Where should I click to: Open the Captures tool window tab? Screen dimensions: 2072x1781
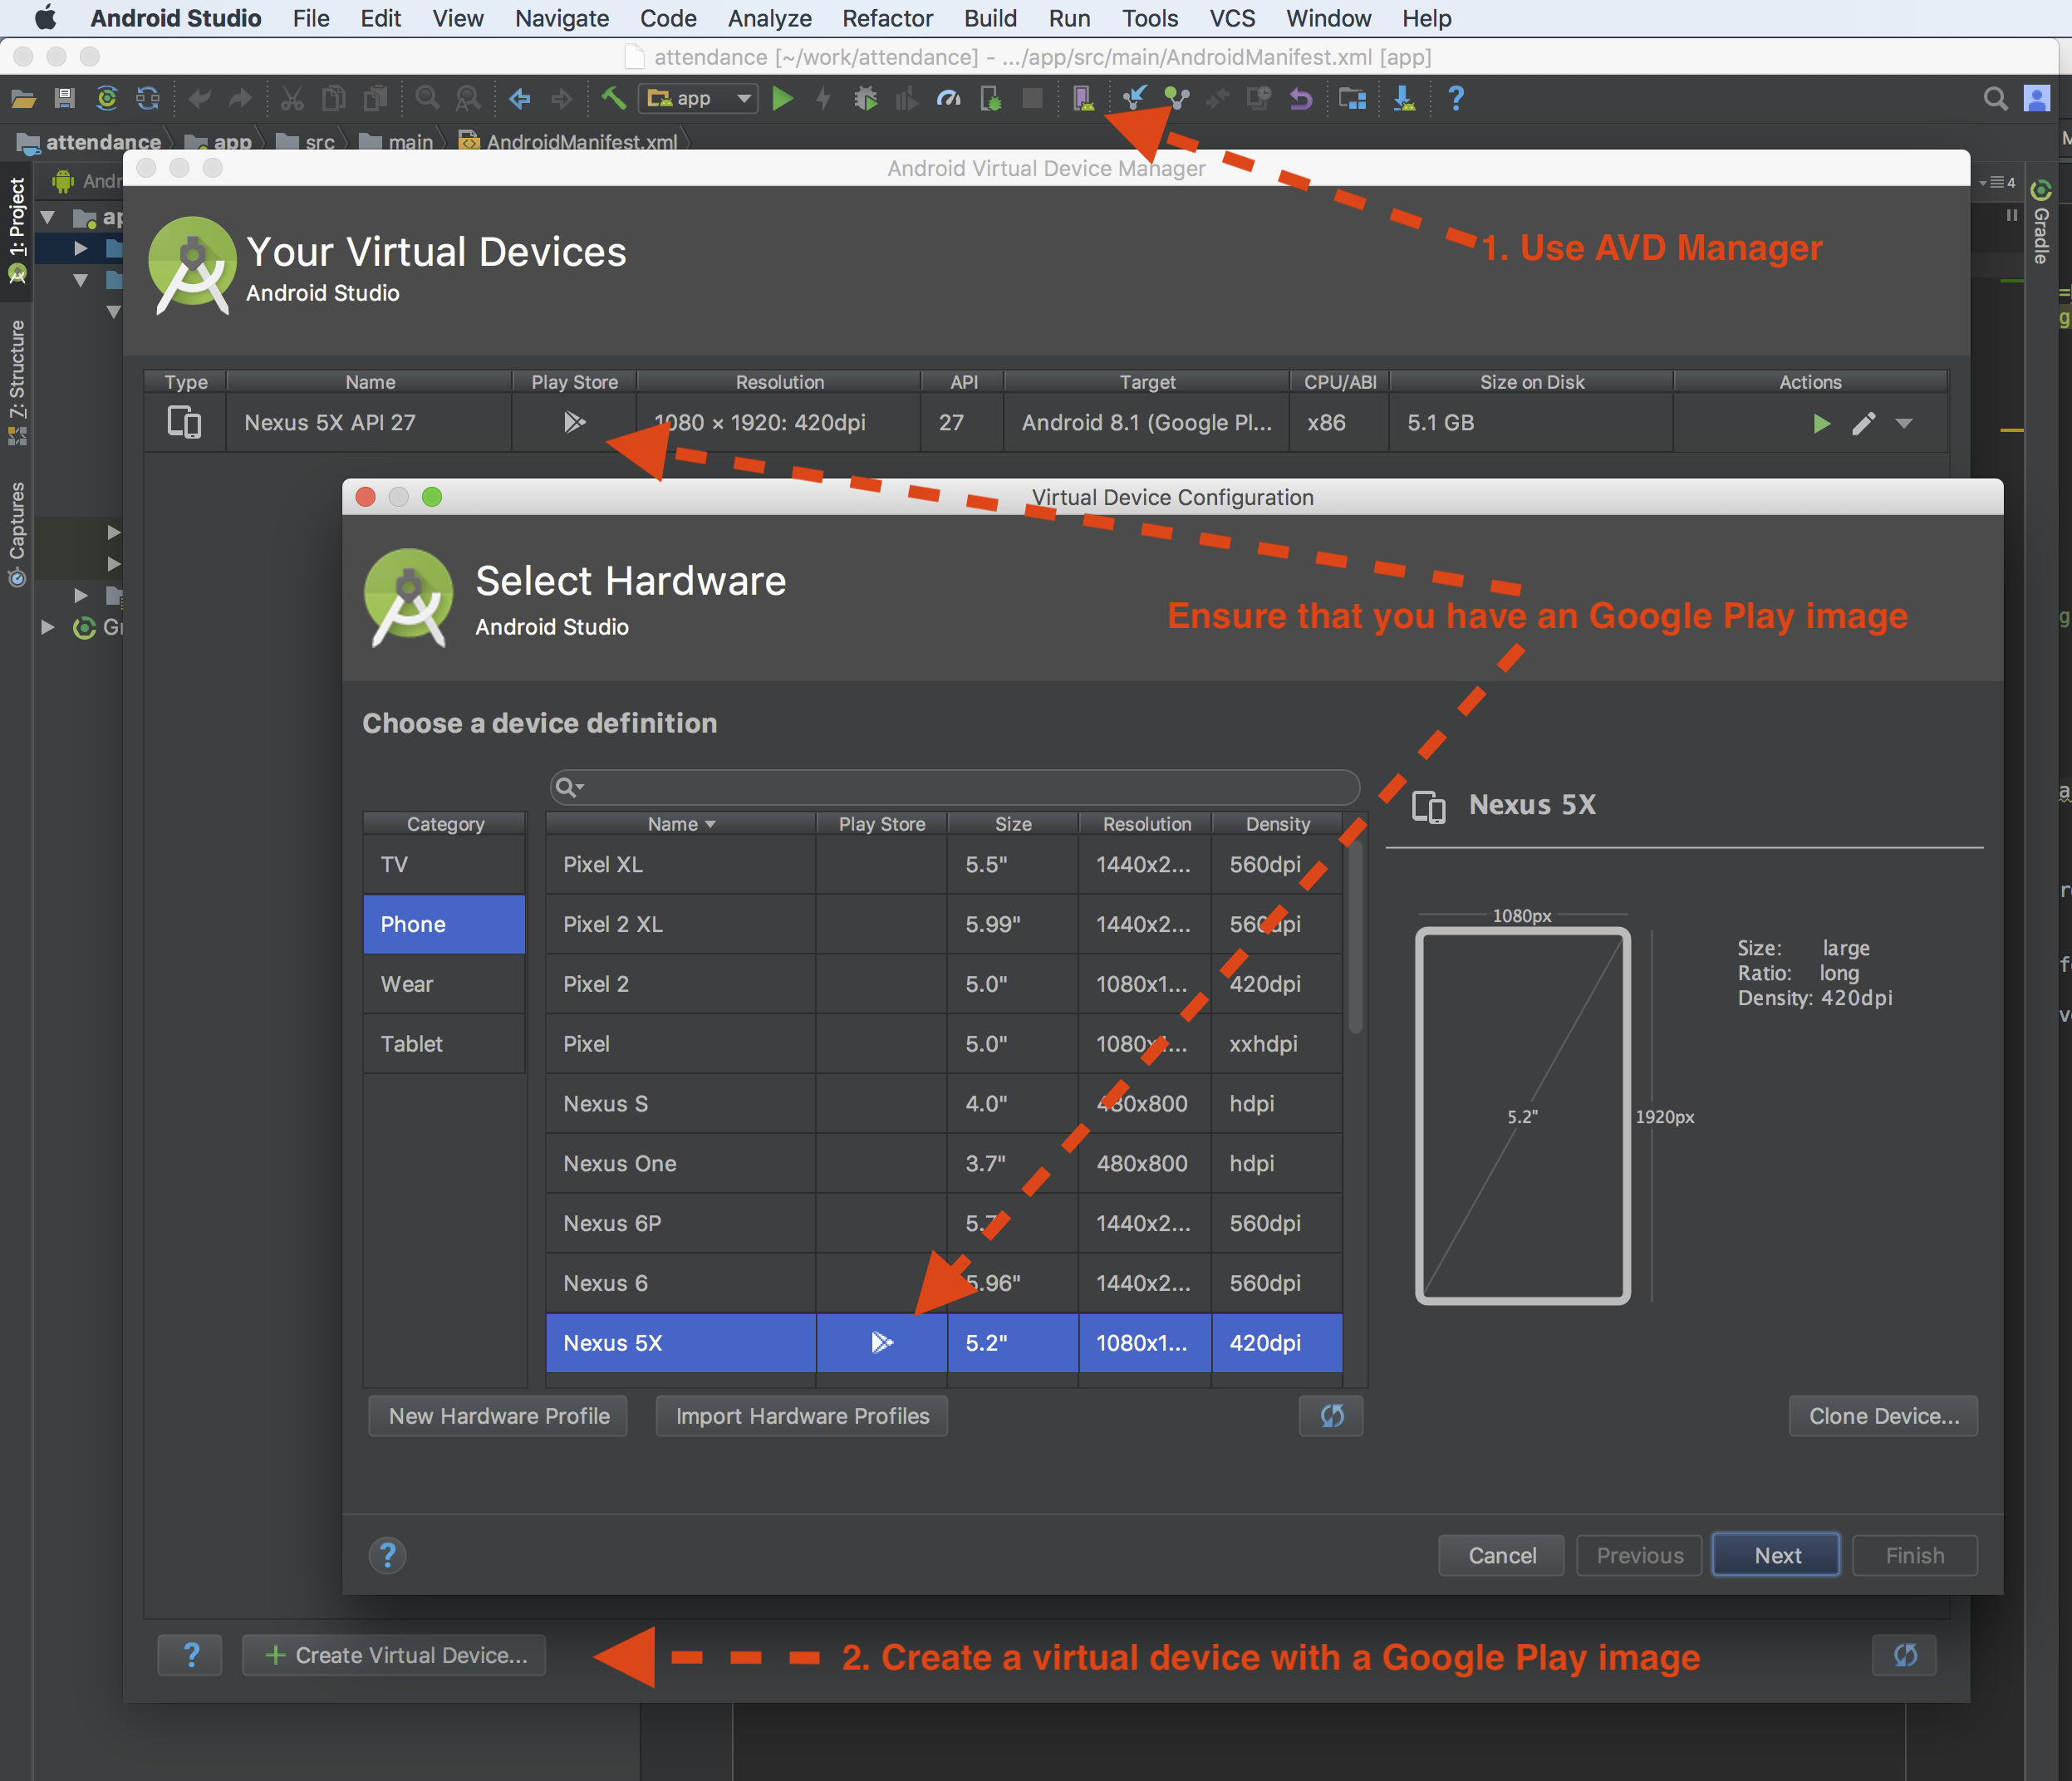click(16, 534)
